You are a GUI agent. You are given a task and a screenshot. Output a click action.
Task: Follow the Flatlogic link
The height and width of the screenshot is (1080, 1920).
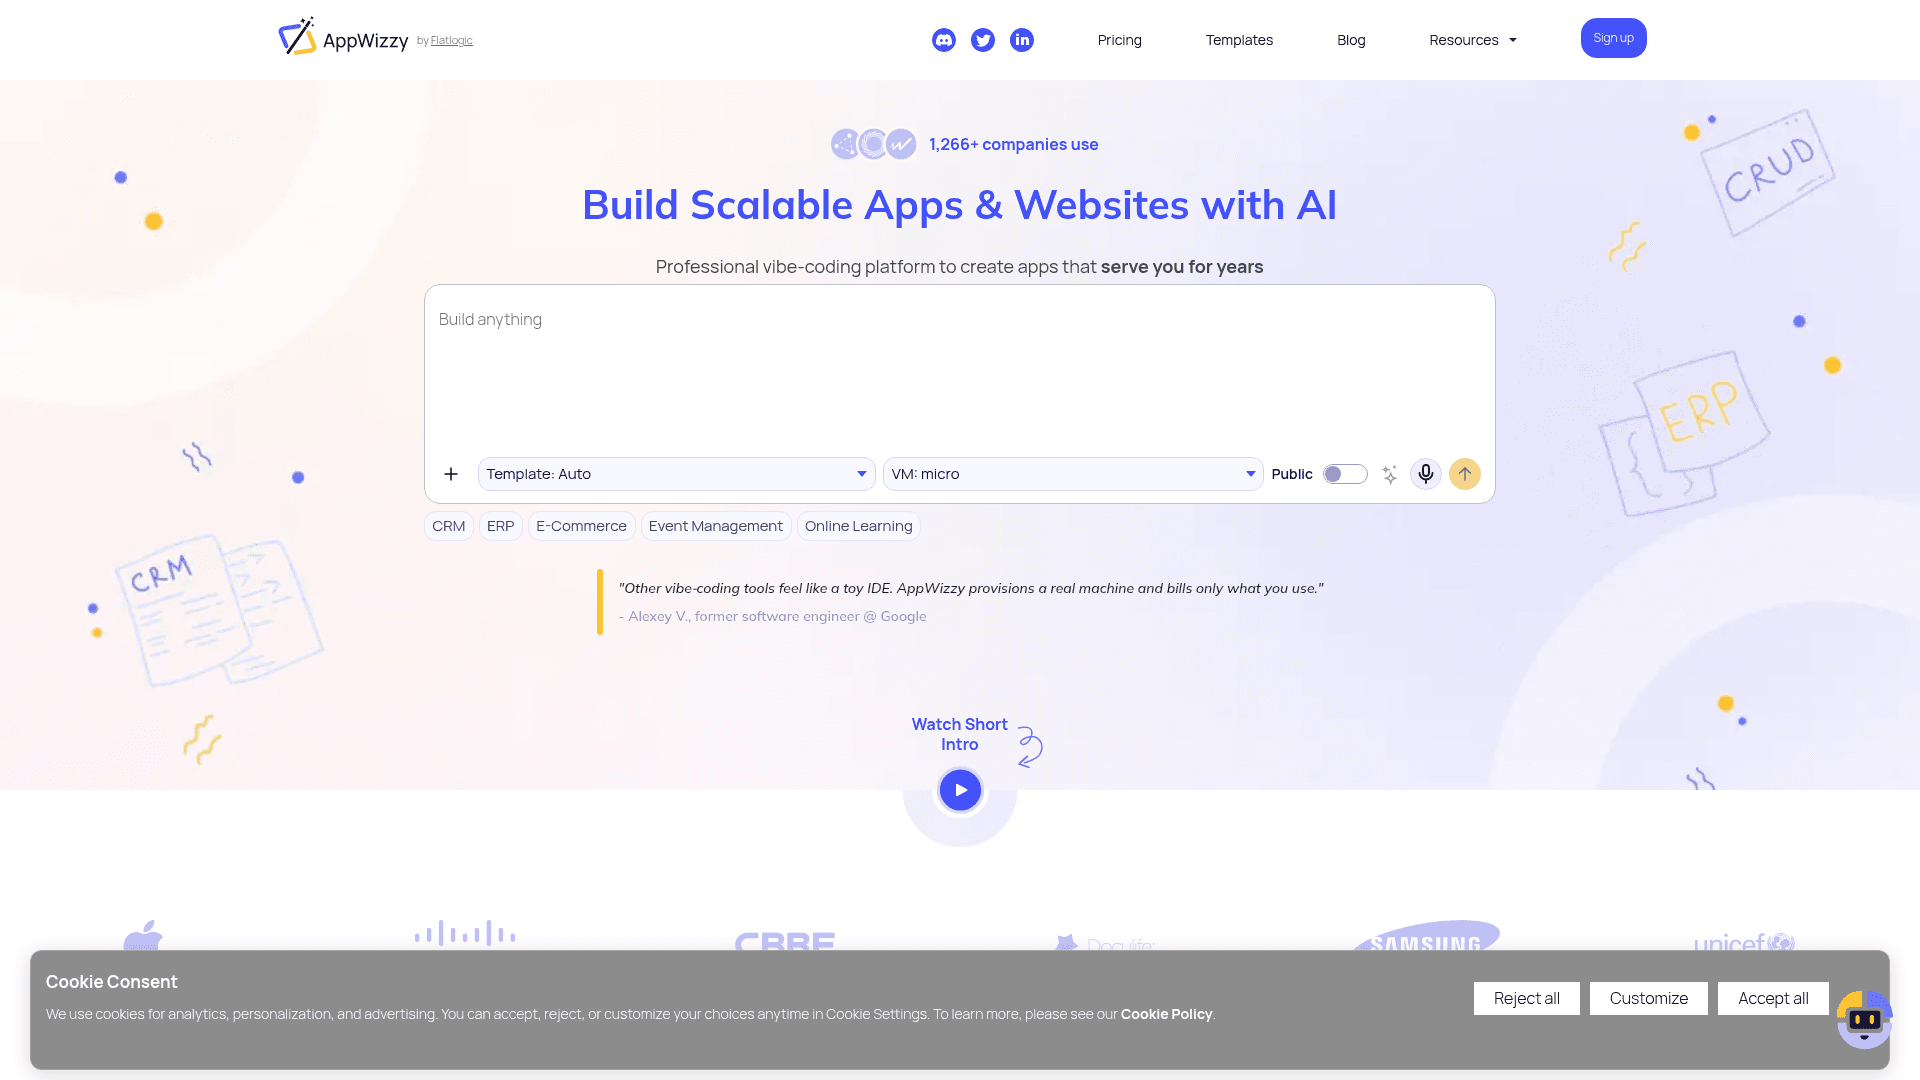point(451,41)
